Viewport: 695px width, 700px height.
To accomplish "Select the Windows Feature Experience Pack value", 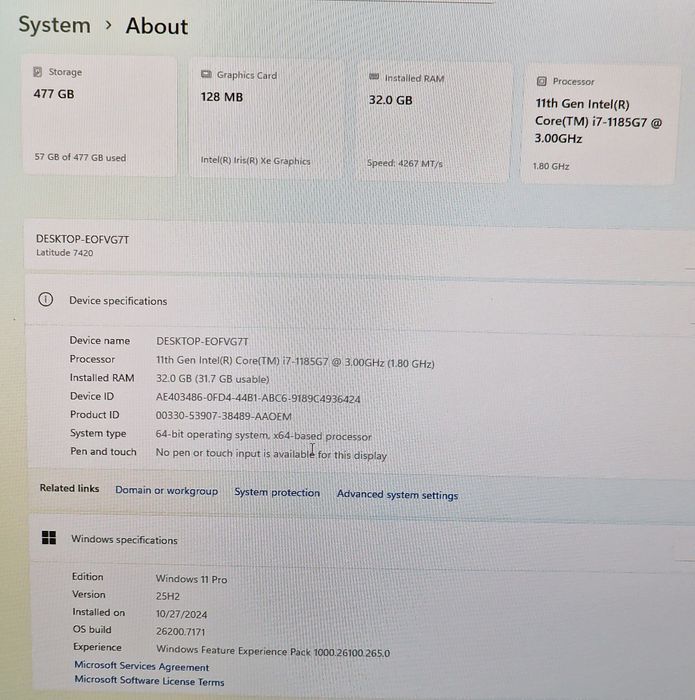I will coord(273,651).
